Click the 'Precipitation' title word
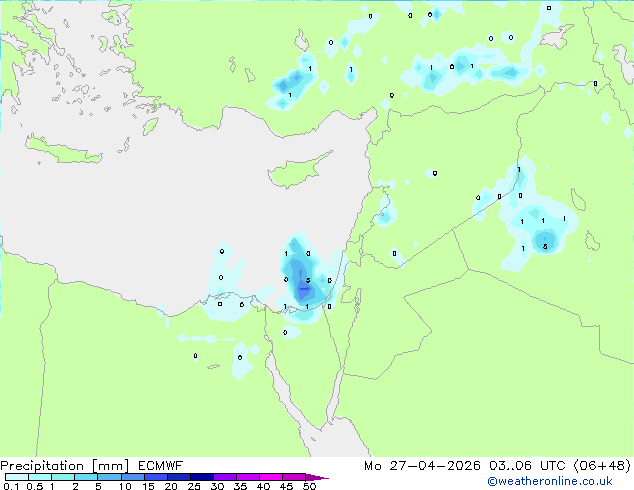The image size is (634, 490). pyautogui.click(x=42, y=466)
